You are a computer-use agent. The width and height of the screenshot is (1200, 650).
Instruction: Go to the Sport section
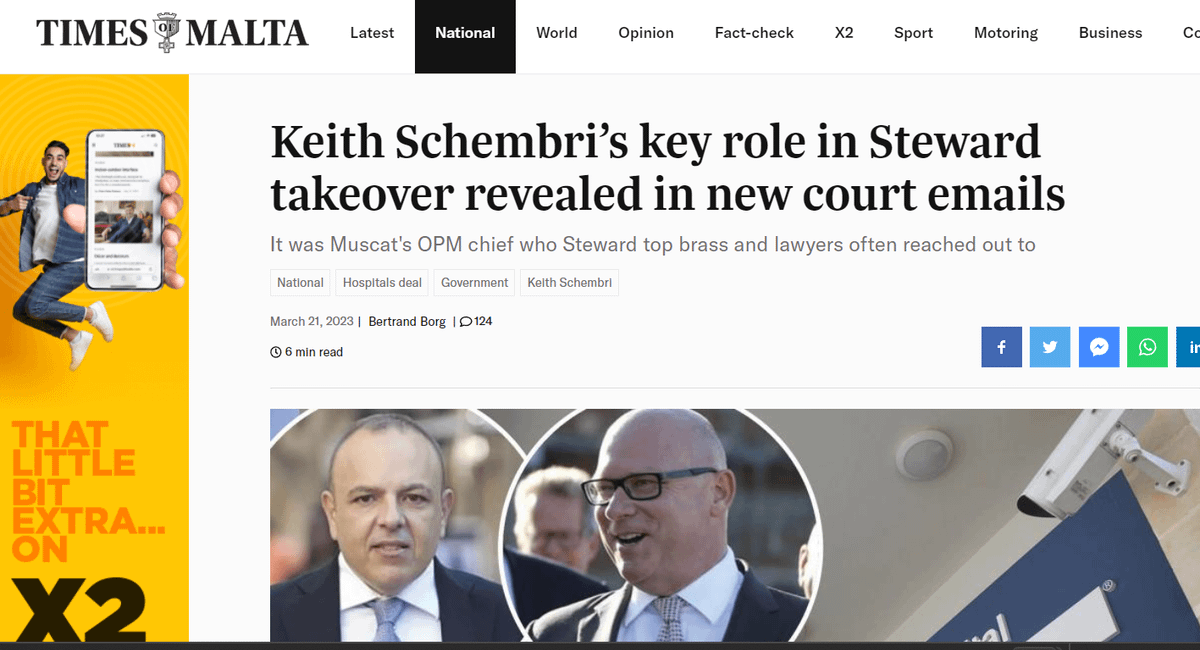pos(913,33)
